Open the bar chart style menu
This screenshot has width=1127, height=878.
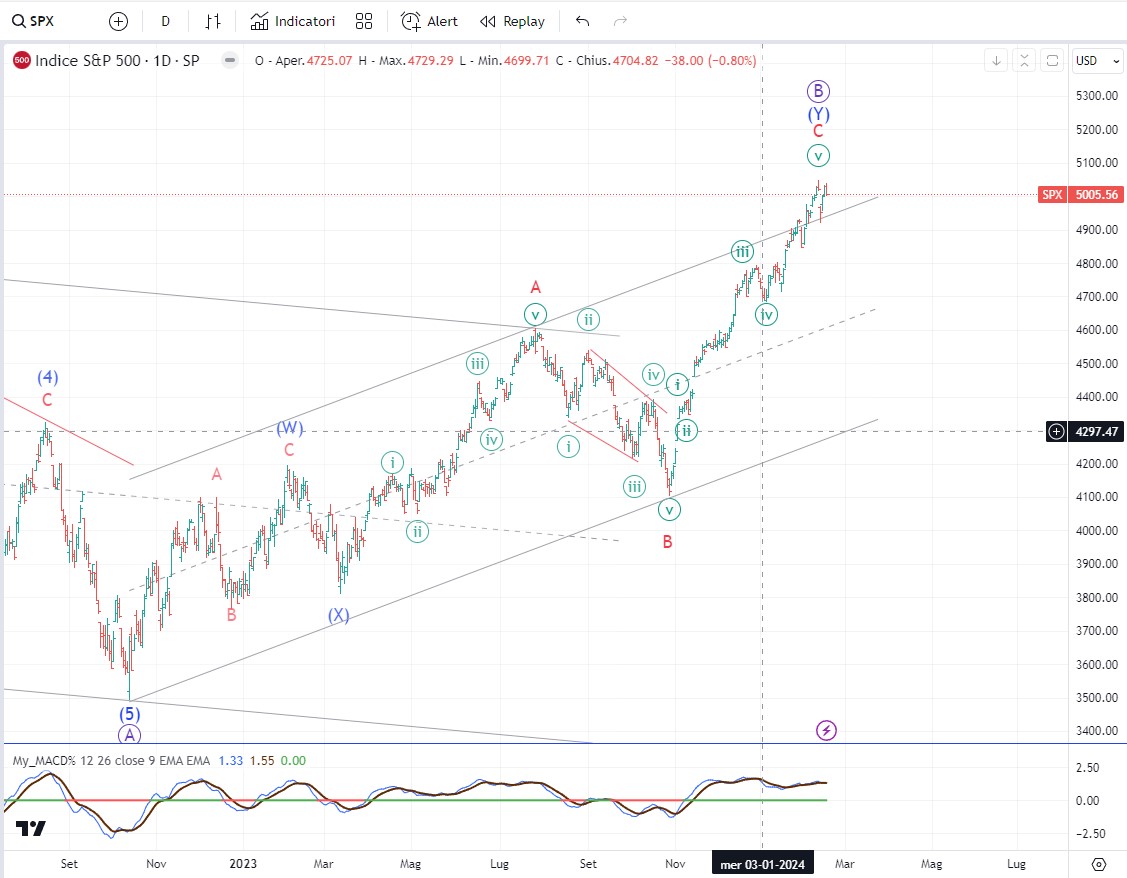213,22
